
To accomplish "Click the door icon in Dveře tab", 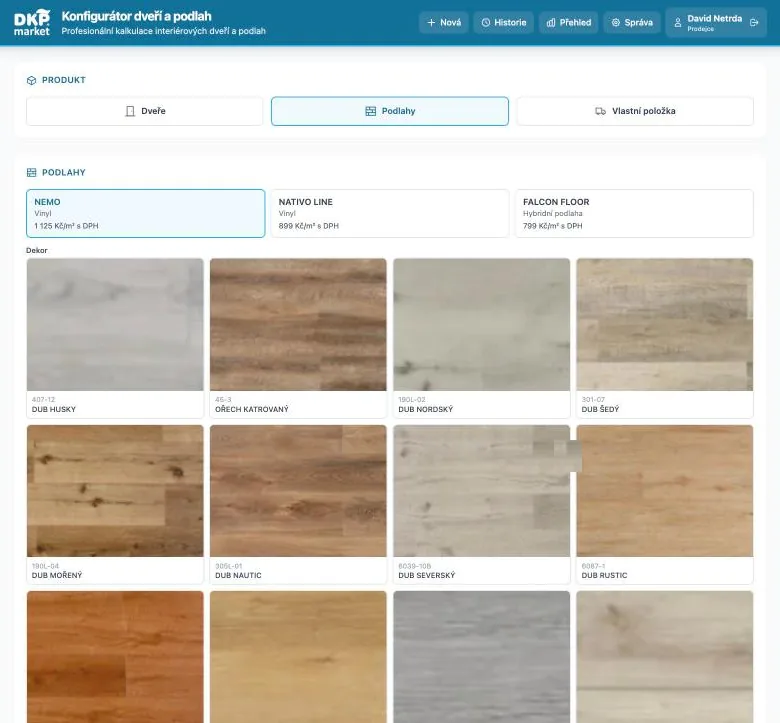I will pyautogui.click(x=130, y=111).
